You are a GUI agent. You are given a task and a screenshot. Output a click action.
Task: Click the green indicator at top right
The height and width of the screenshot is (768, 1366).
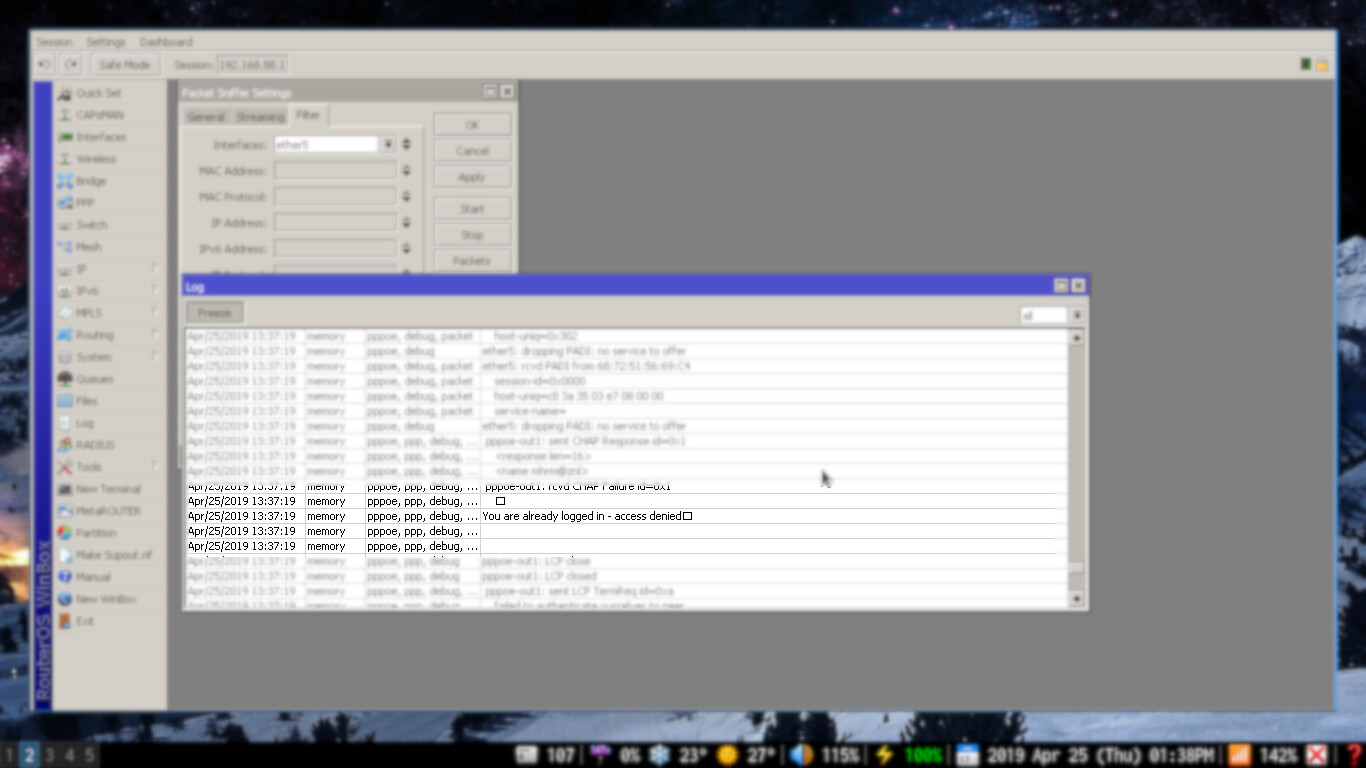click(x=1306, y=64)
